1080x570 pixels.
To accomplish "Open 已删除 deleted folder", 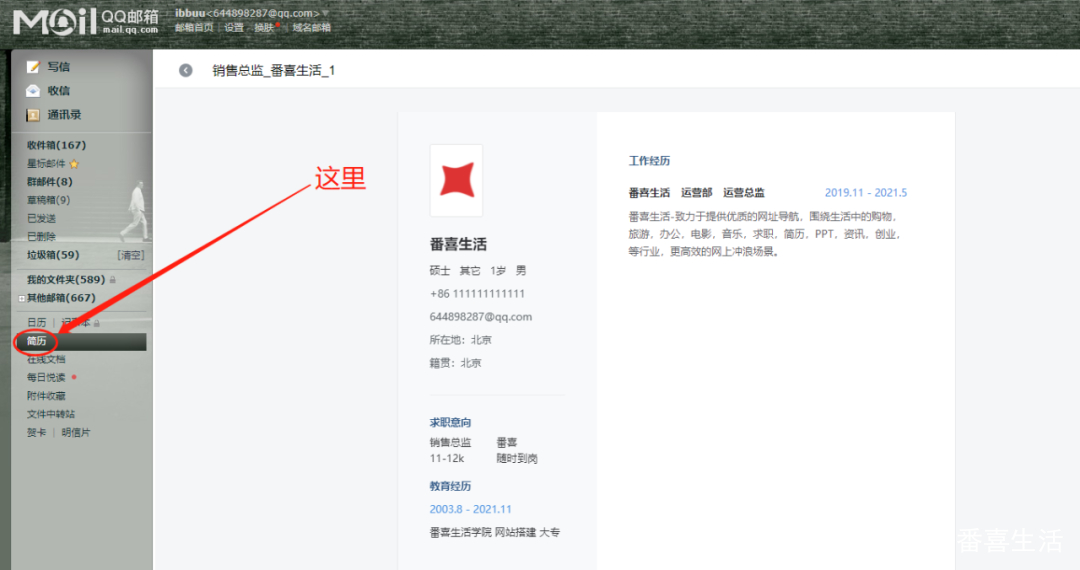I will click(41, 236).
